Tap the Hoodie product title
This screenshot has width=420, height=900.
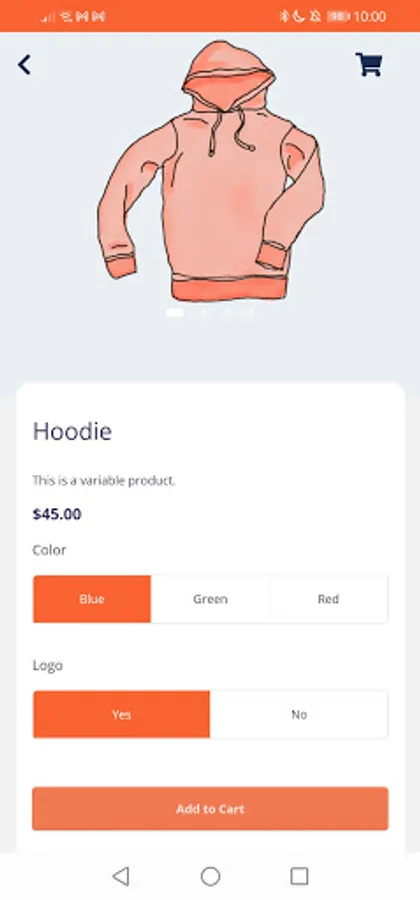click(x=72, y=431)
